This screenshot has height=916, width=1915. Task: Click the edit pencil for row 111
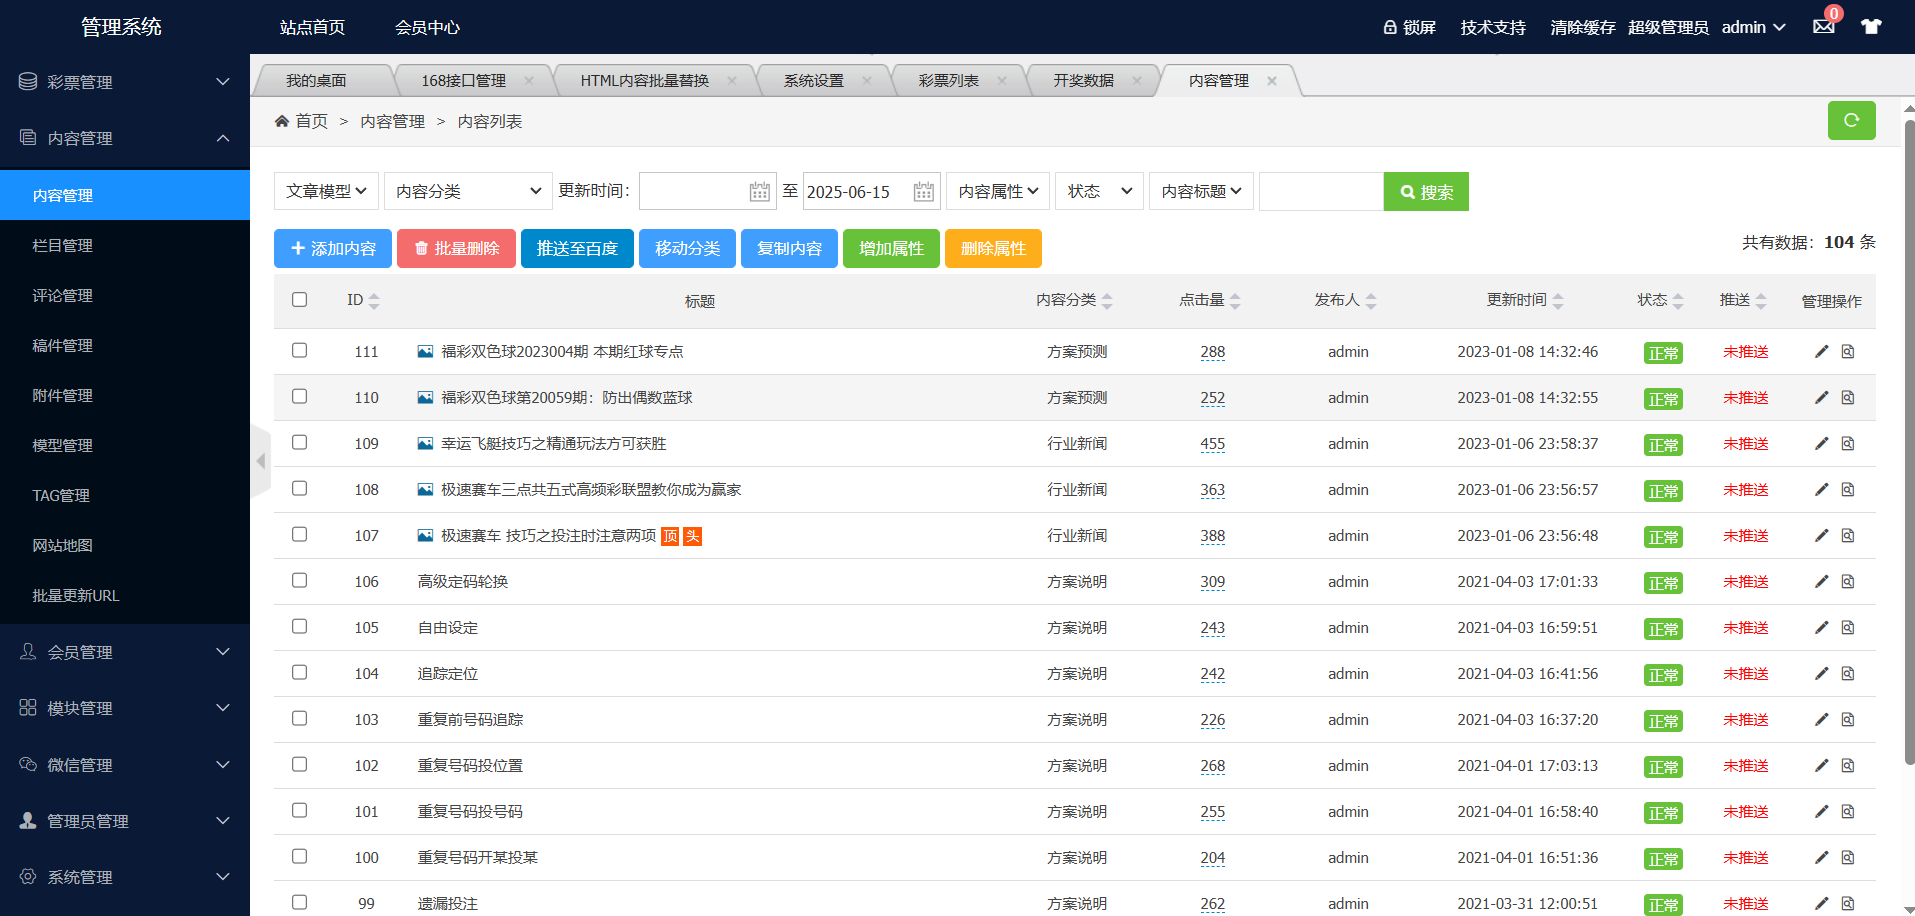[1821, 351]
